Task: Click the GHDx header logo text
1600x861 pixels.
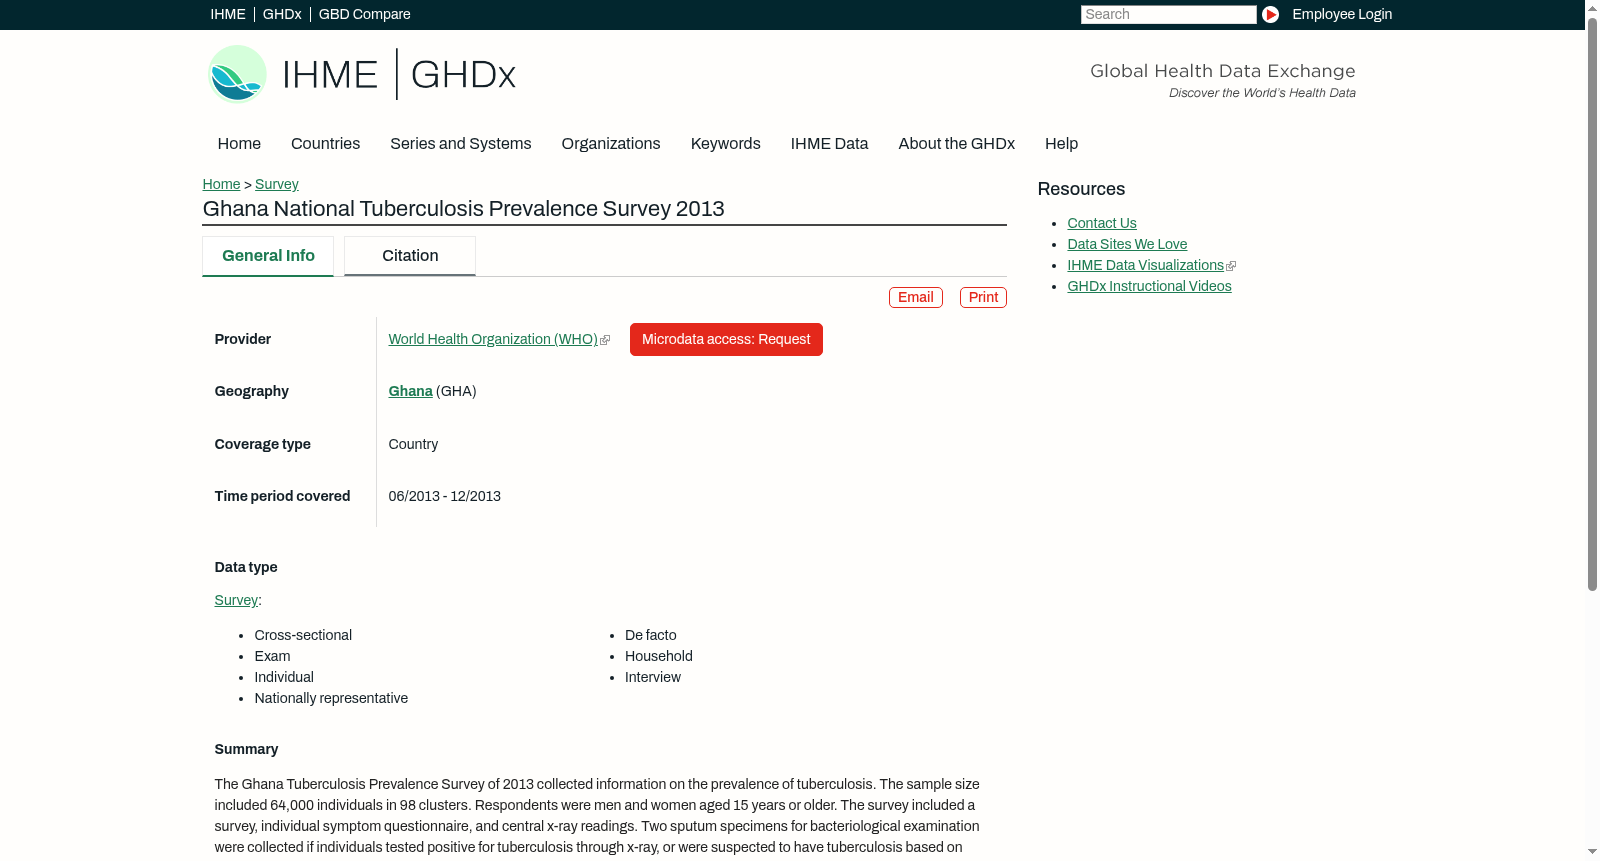Action: click(x=463, y=75)
